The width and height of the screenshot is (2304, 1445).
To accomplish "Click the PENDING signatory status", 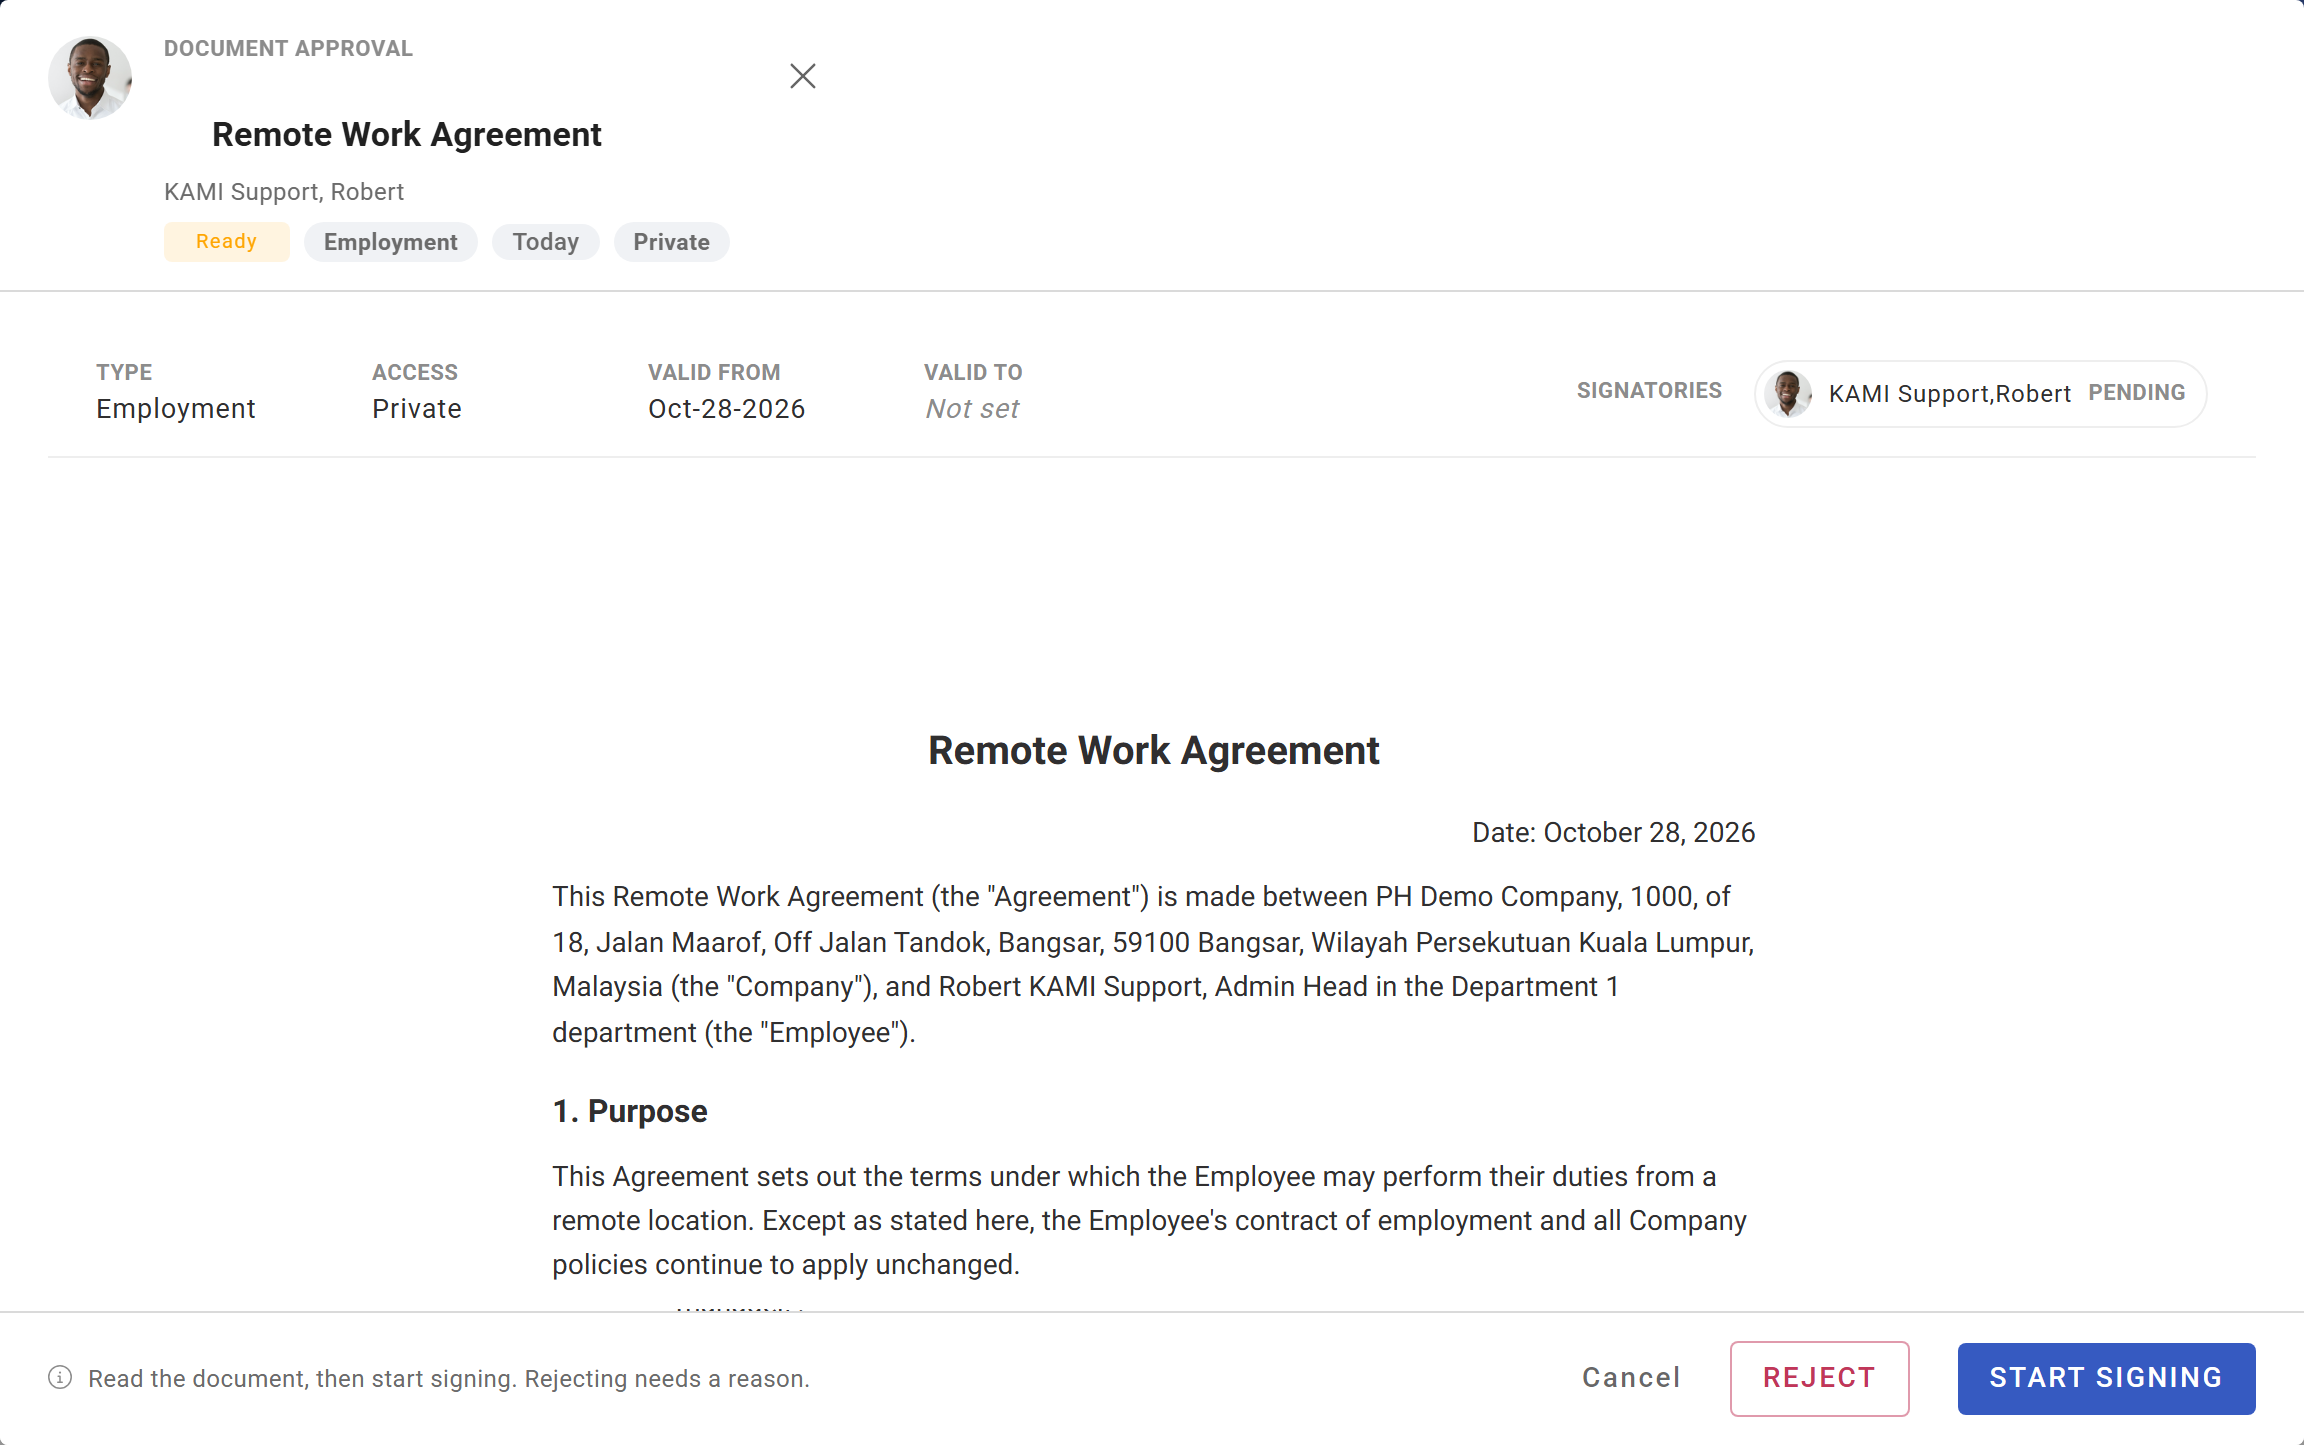I will [x=2137, y=393].
